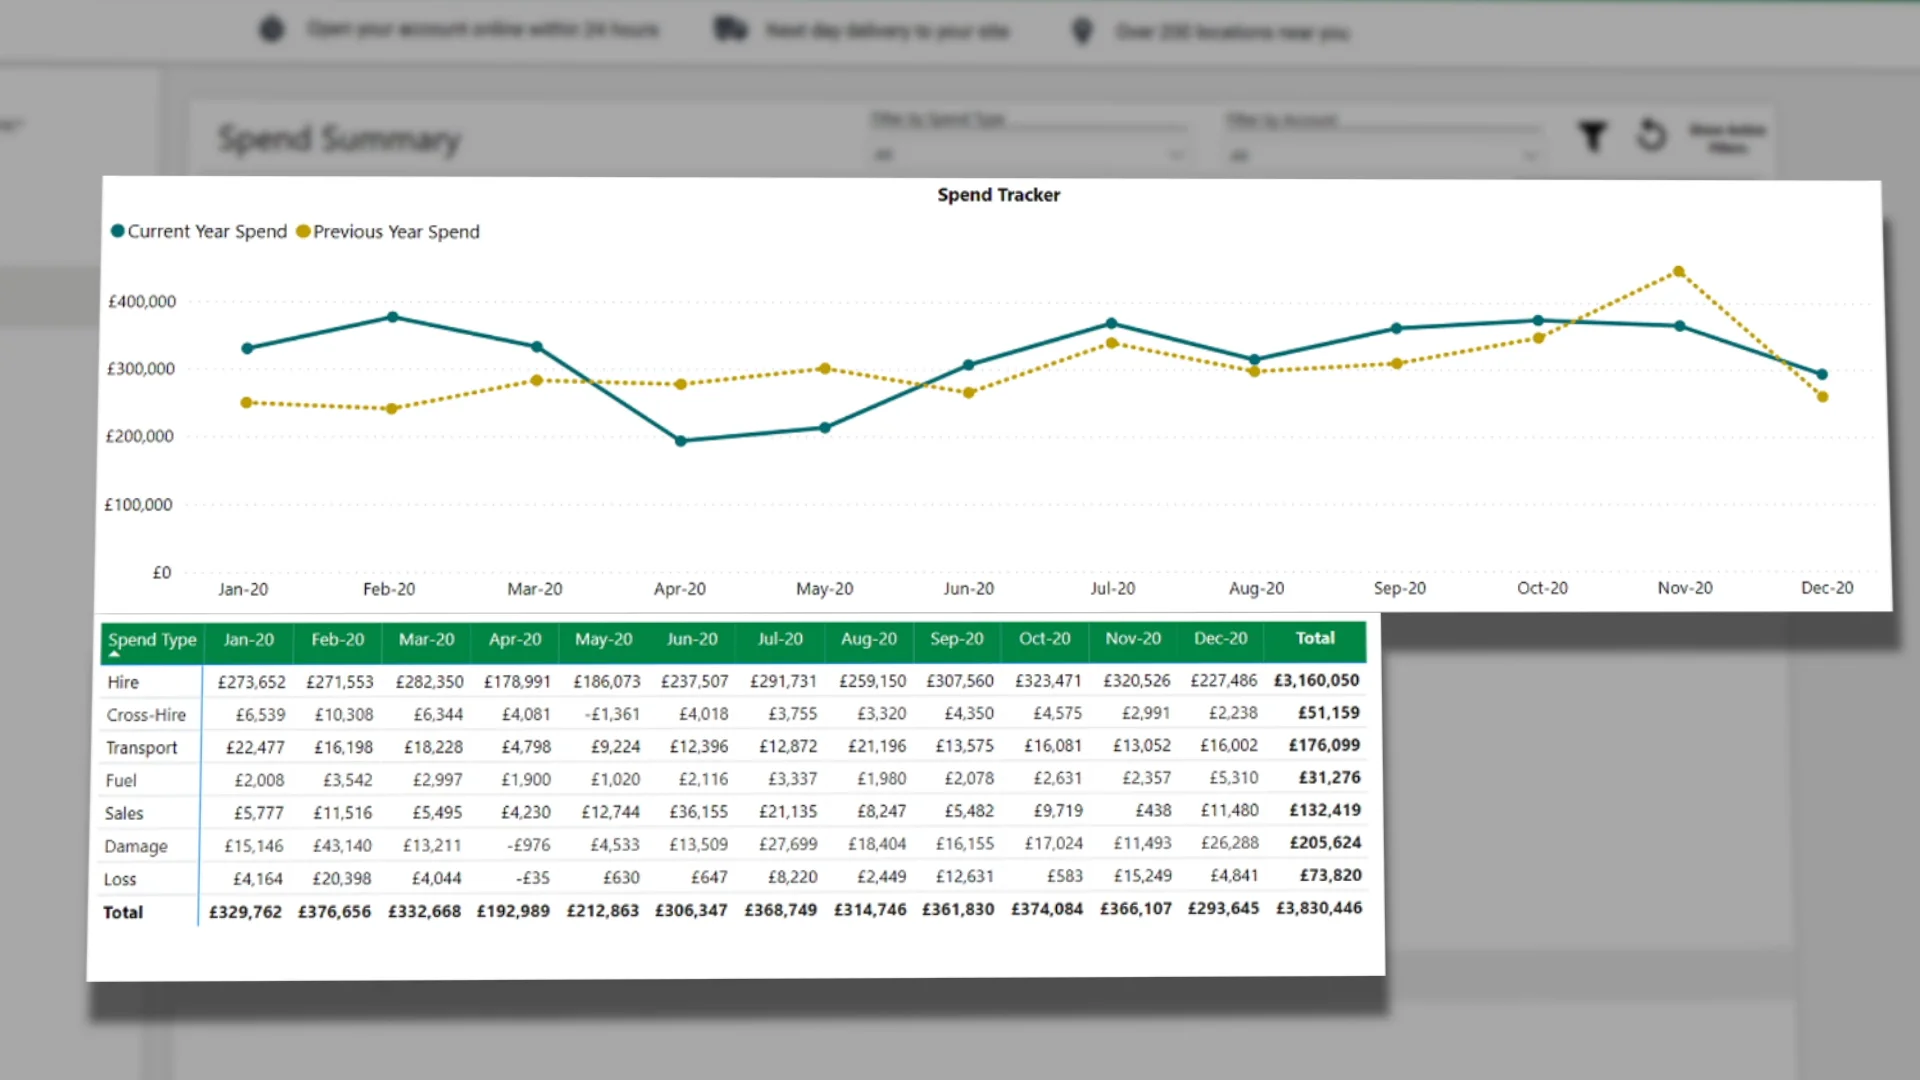
Task: Click the Previous Year May-20 data point
Action: pos(825,369)
